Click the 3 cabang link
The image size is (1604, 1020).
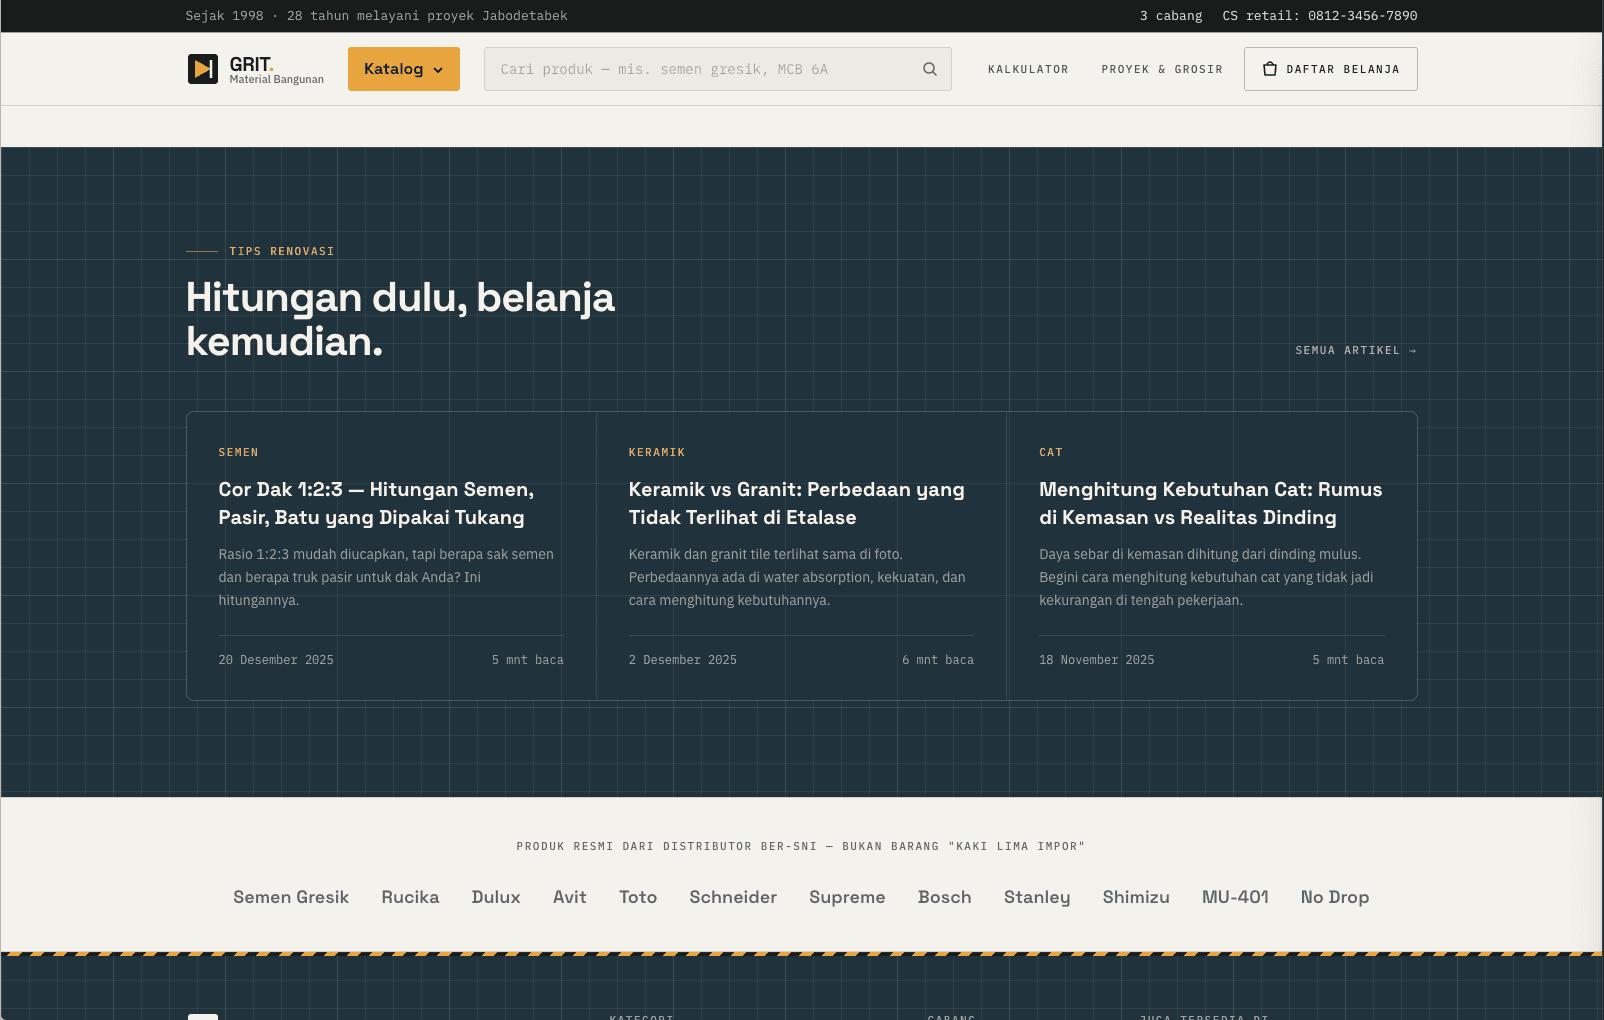1171,16
